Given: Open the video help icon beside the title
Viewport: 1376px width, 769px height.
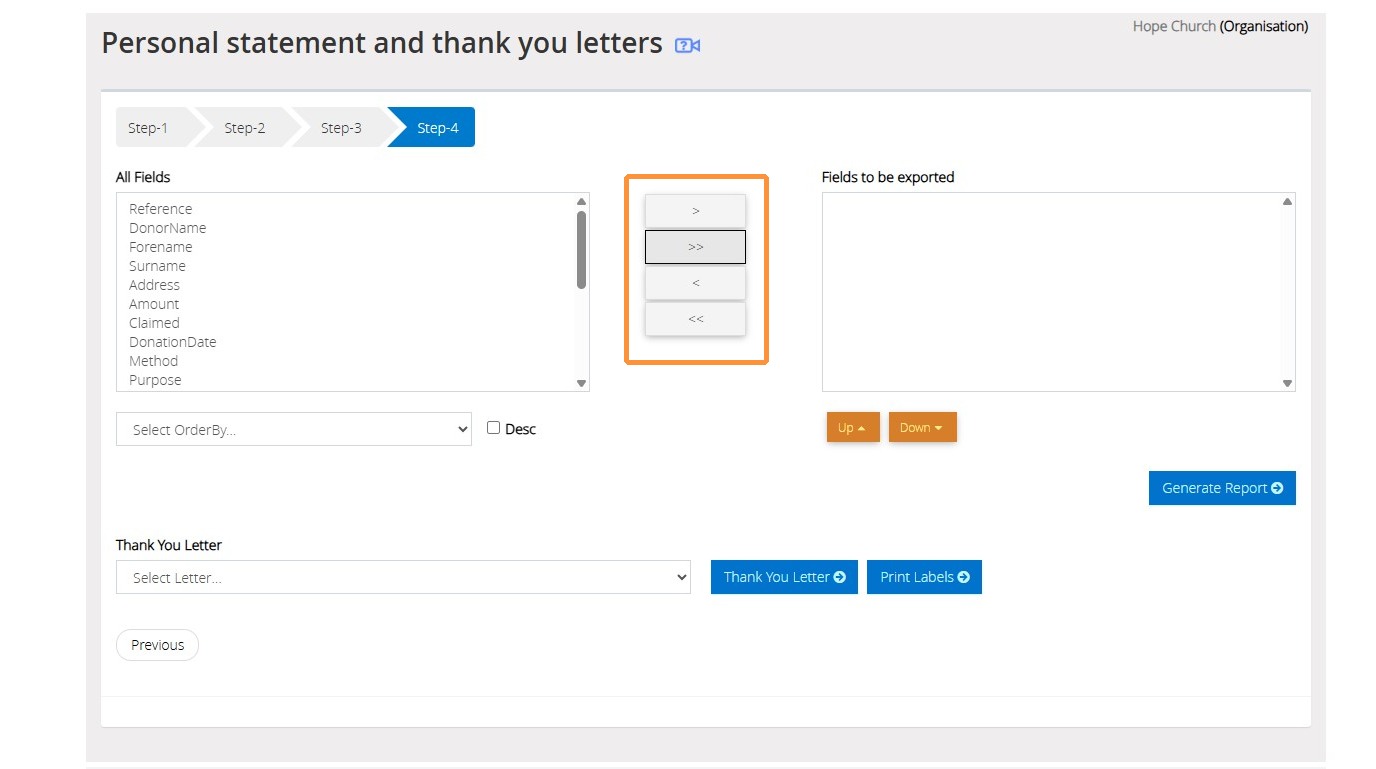Looking at the screenshot, I should click(x=687, y=45).
